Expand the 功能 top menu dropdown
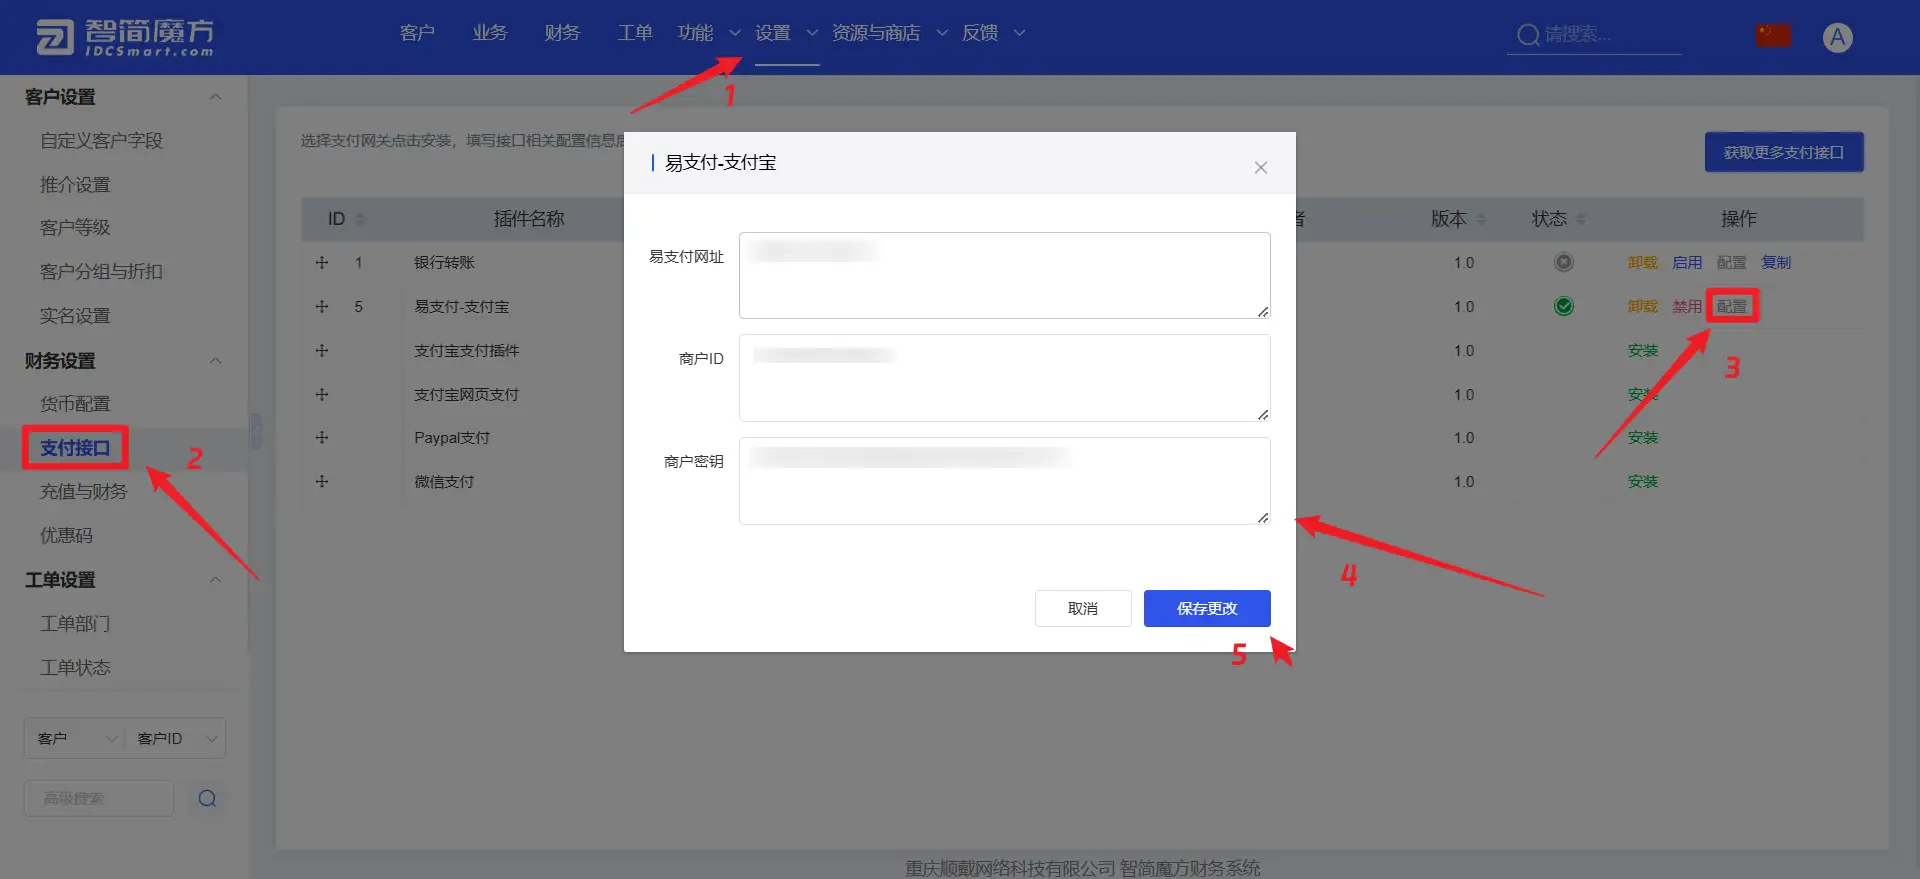1920x879 pixels. pos(735,33)
